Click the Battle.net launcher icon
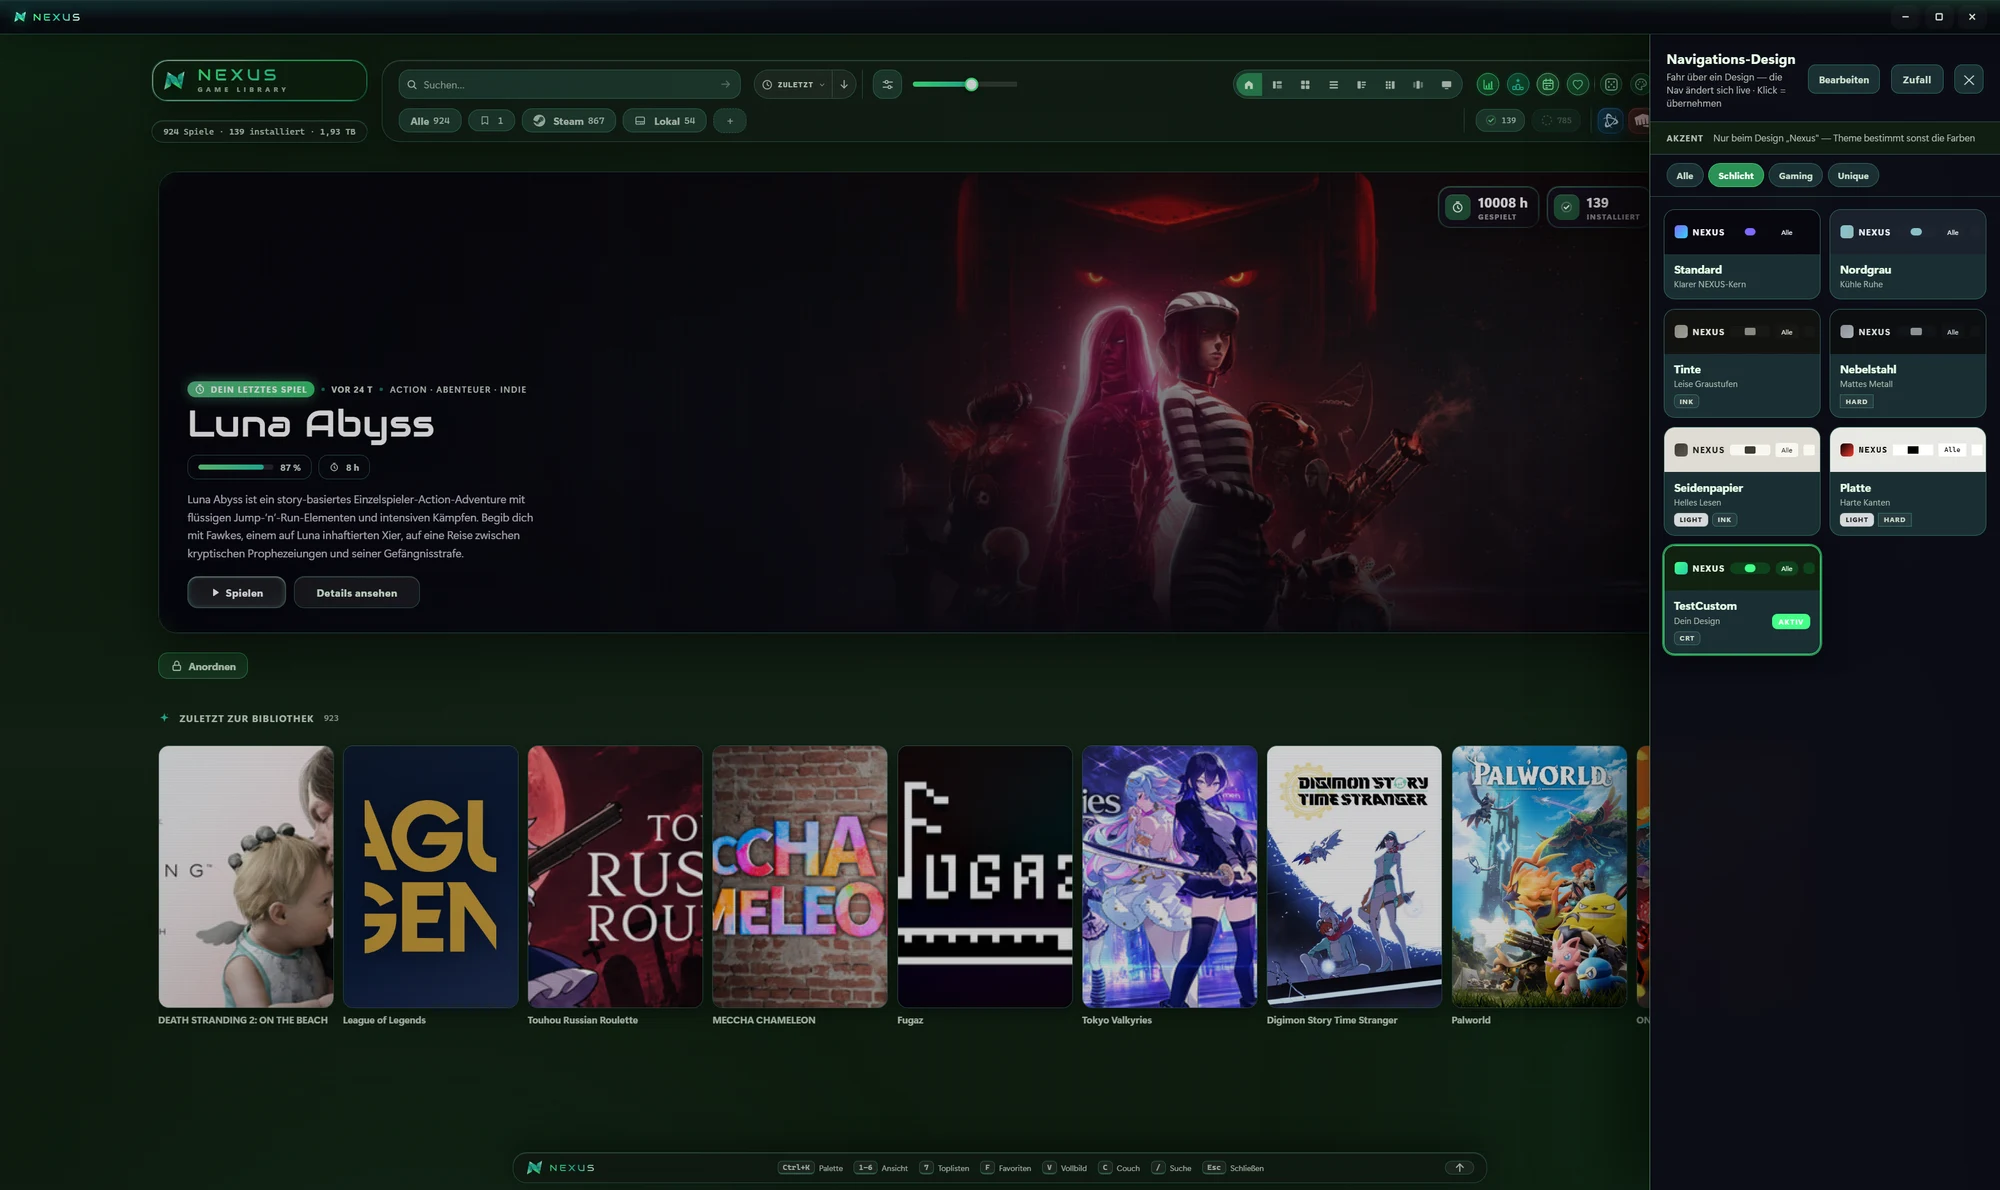 point(1610,121)
